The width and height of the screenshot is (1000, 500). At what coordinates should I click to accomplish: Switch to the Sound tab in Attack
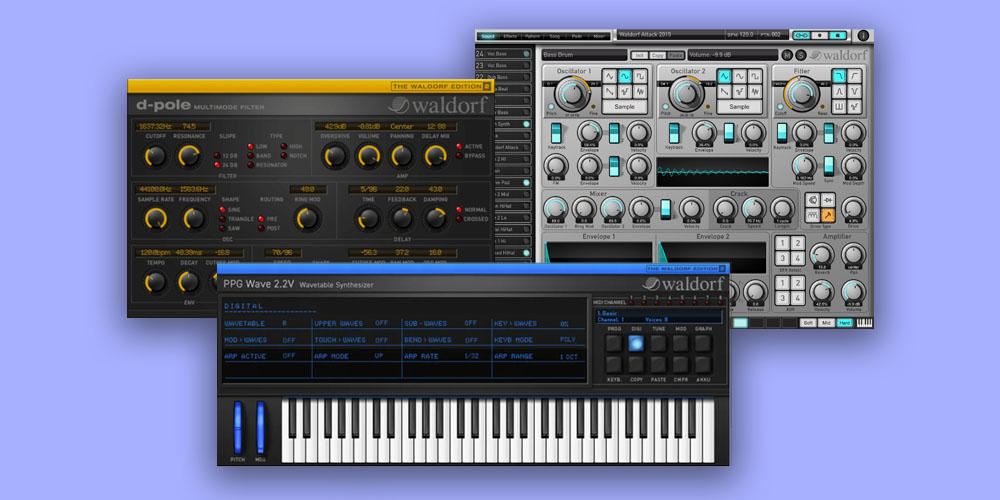pos(486,35)
